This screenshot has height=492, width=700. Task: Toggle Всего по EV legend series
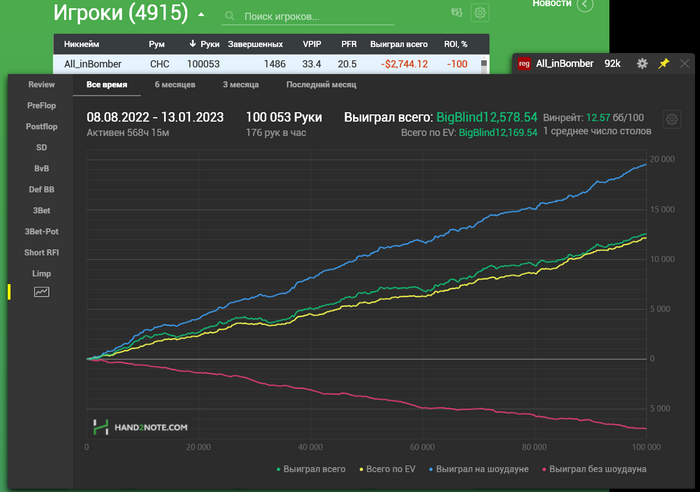coord(387,469)
